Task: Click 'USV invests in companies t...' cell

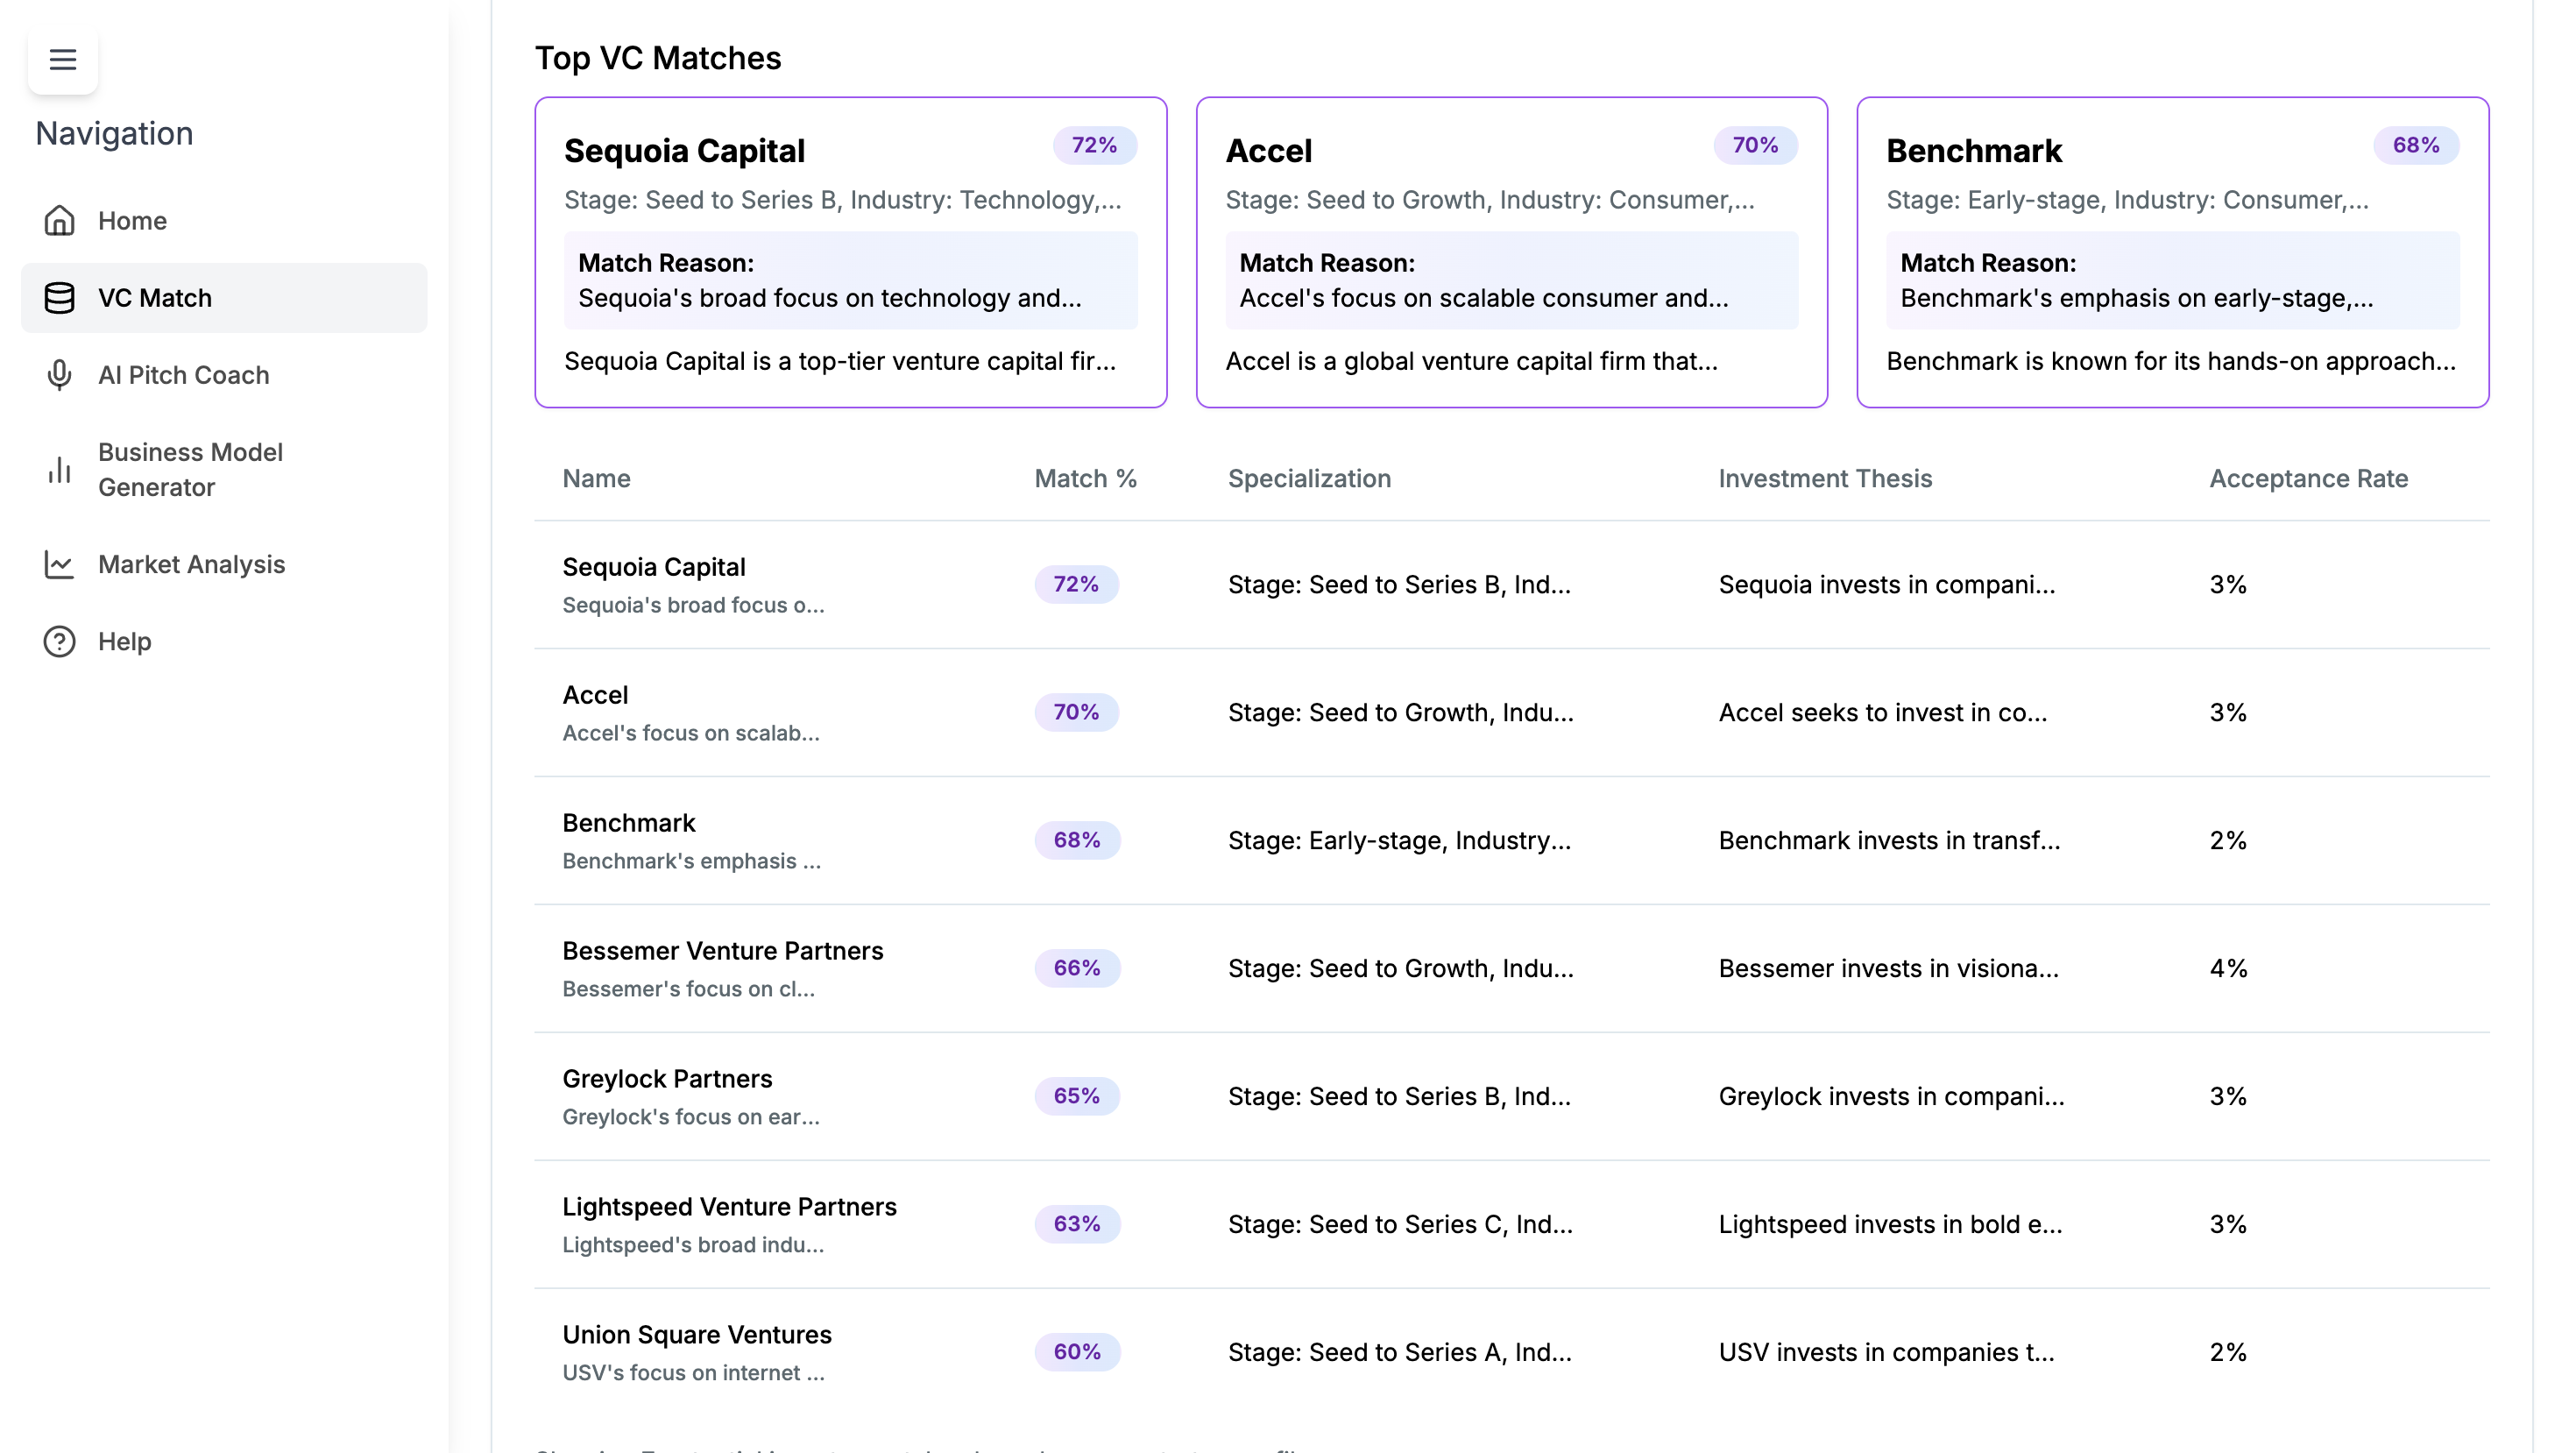Action: pyautogui.click(x=1887, y=1352)
